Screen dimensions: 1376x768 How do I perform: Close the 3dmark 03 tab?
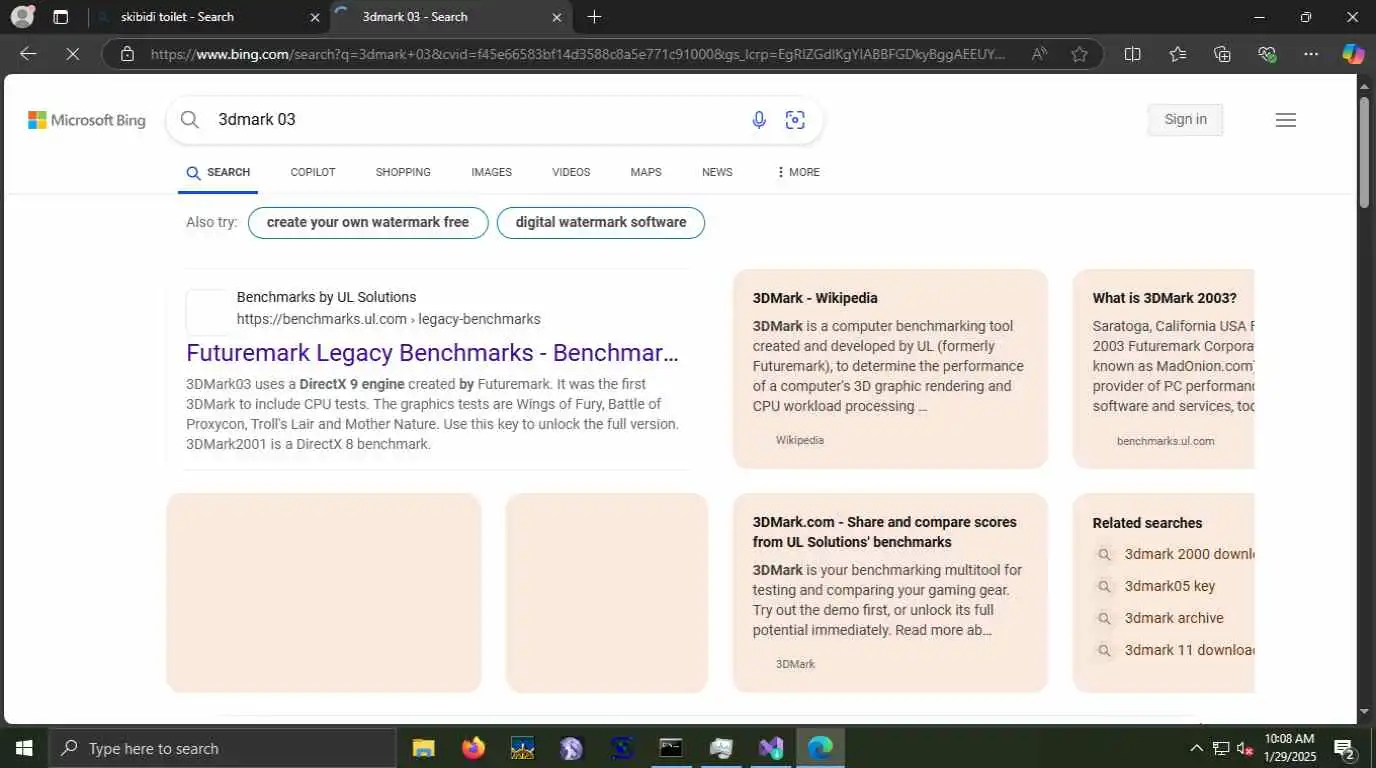557,17
